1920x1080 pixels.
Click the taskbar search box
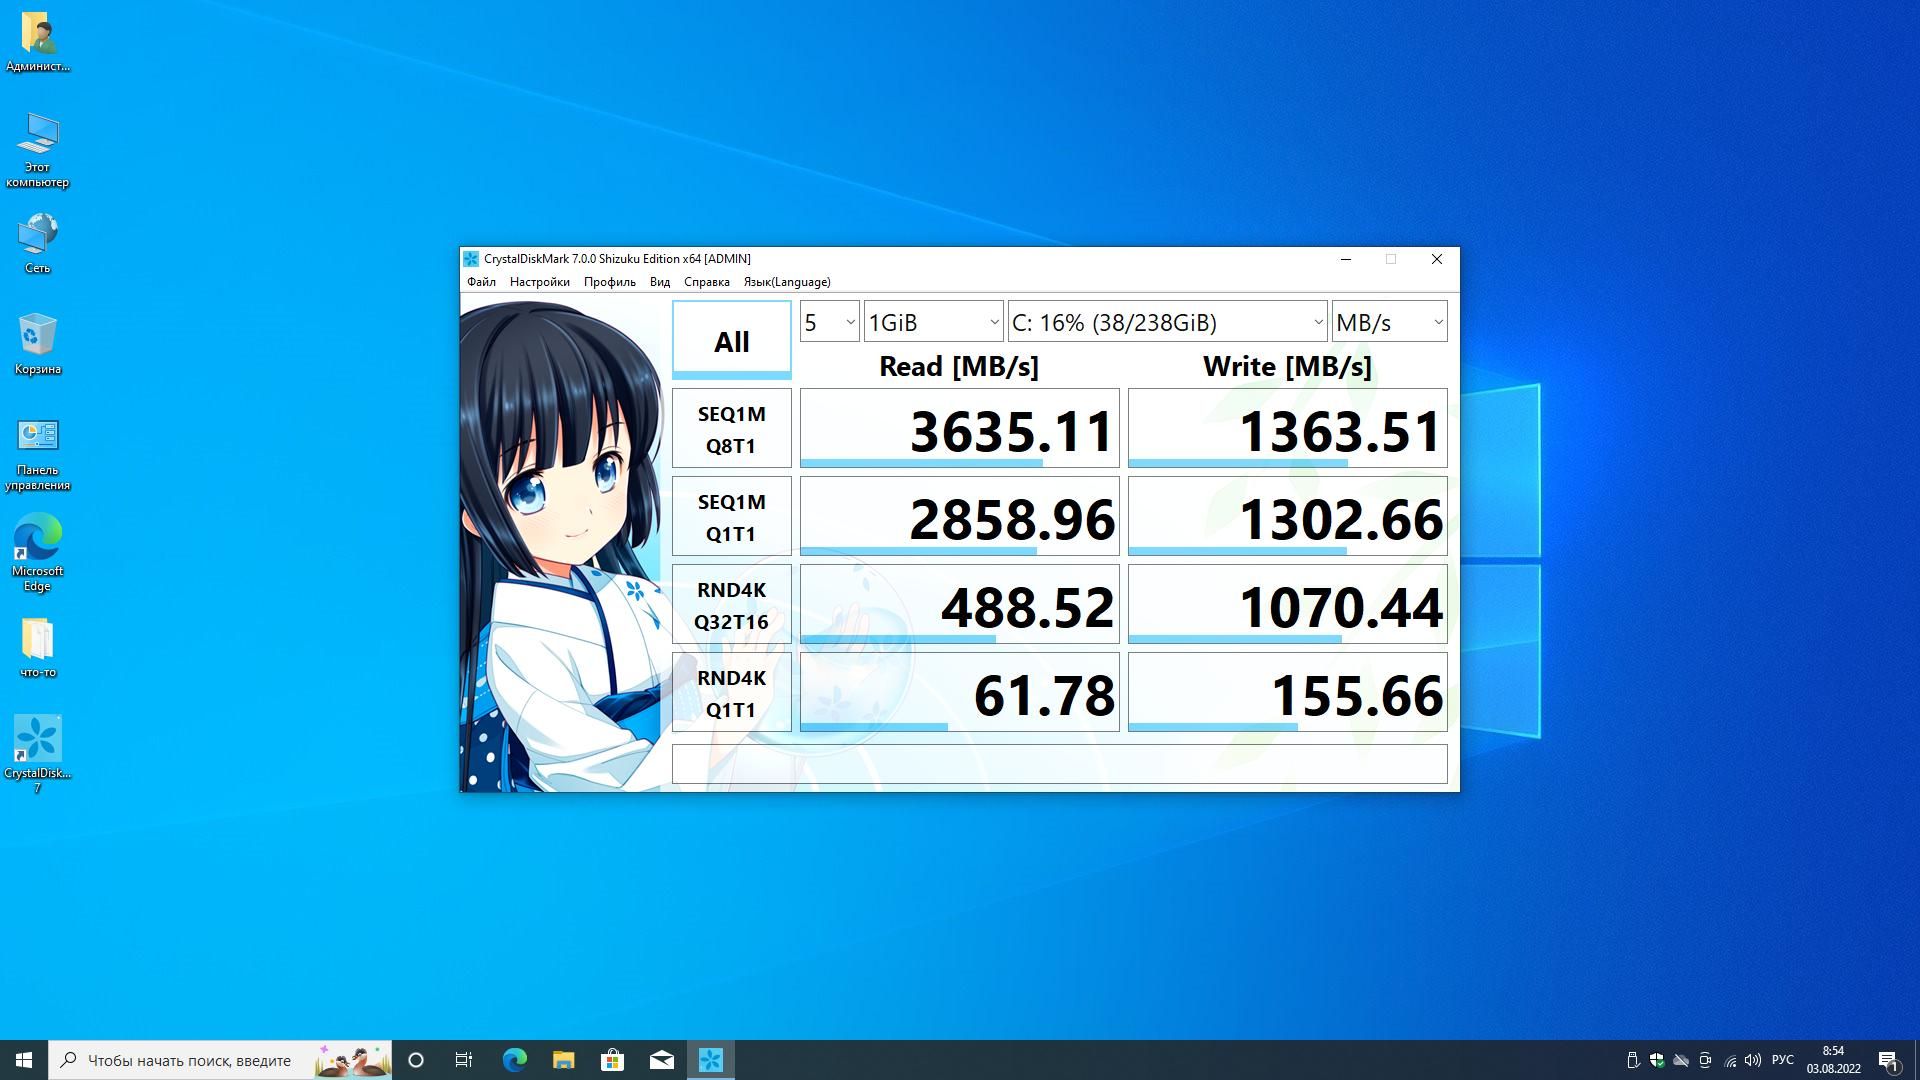(220, 1060)
